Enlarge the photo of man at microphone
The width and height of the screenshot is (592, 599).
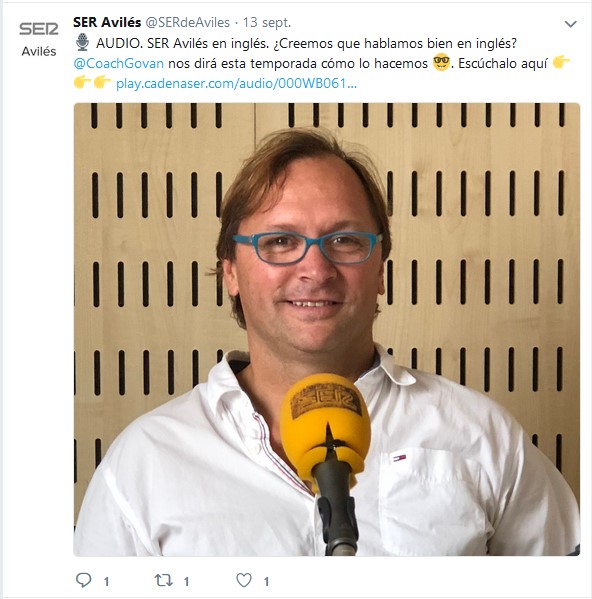point(327,329)
